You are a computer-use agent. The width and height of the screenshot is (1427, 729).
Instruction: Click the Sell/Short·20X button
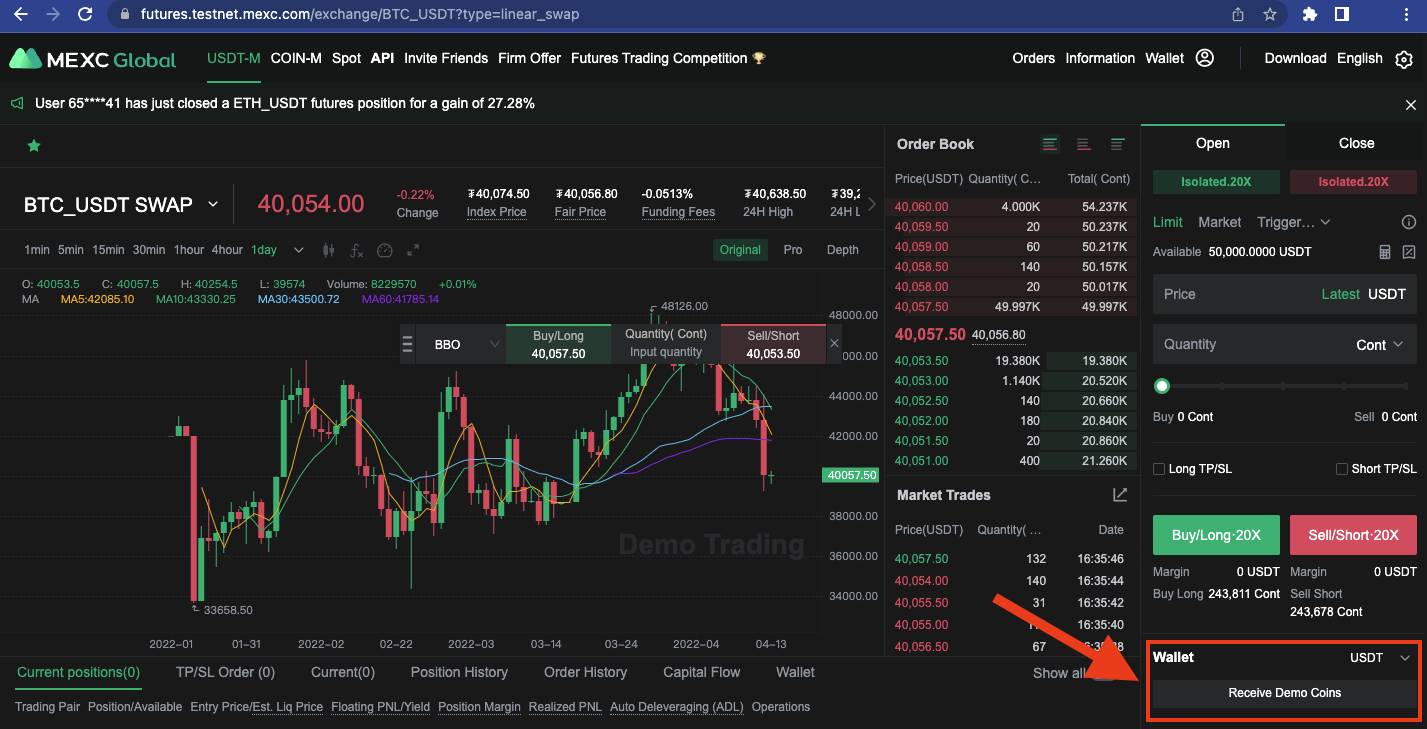coord(1353,535)
